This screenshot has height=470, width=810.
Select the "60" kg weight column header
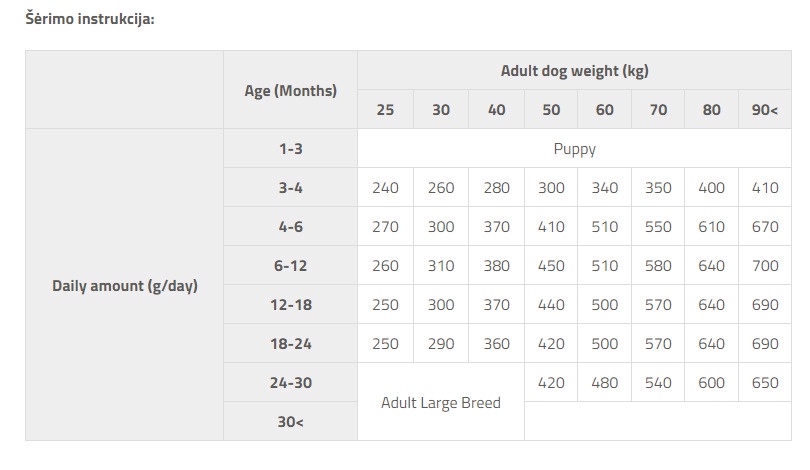[x=605, y=110]
